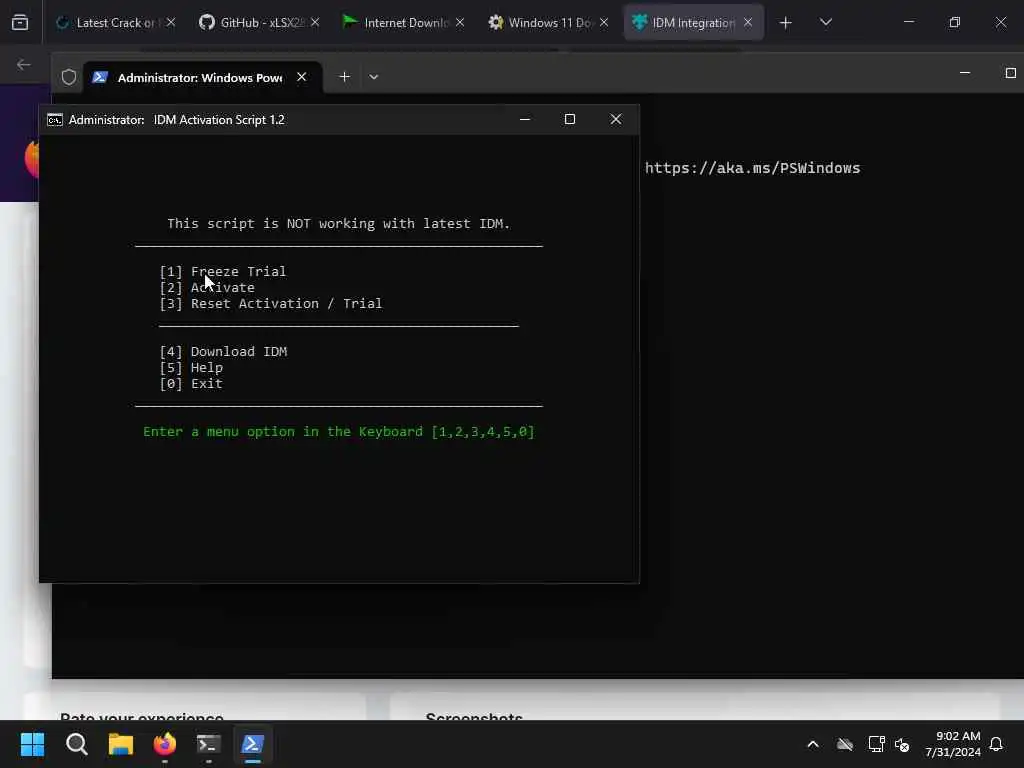
Task: Close the Windows 11 browser tab
Action: point(604,23)
